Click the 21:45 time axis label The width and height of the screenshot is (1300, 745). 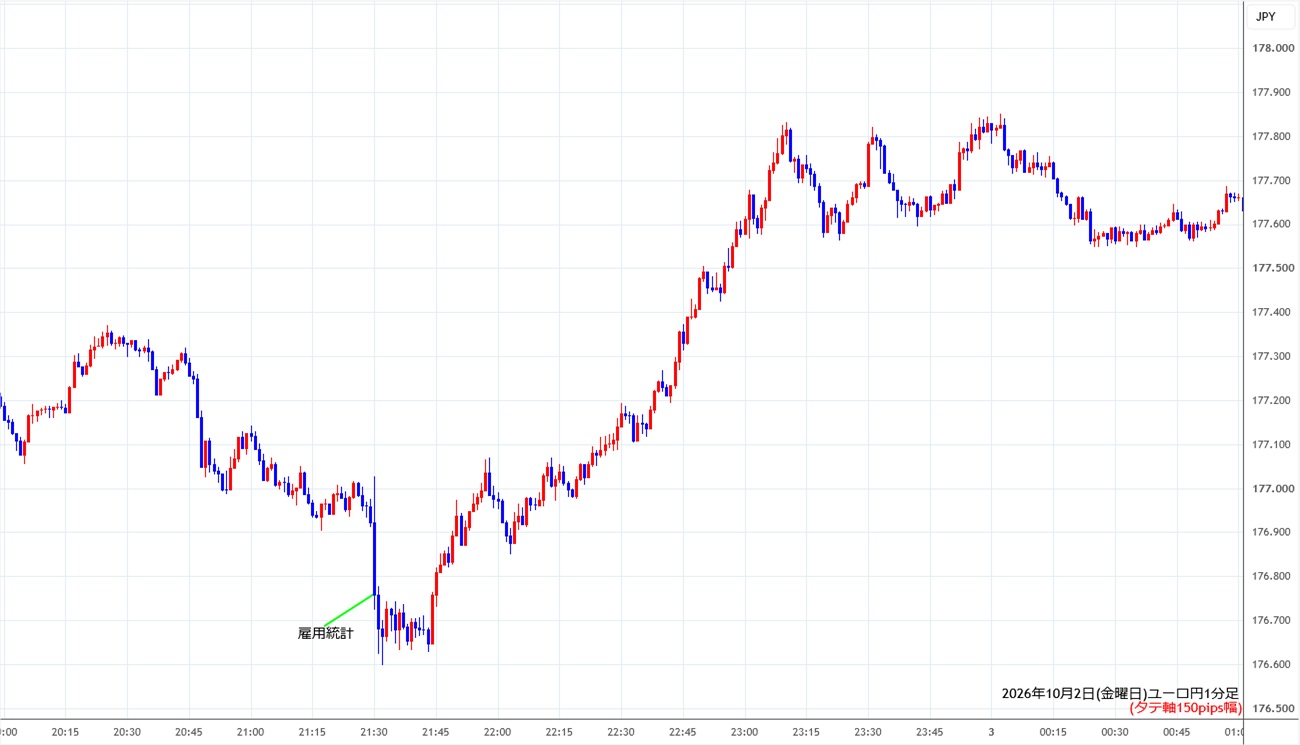pyautogui.click(x=436, y=732)
